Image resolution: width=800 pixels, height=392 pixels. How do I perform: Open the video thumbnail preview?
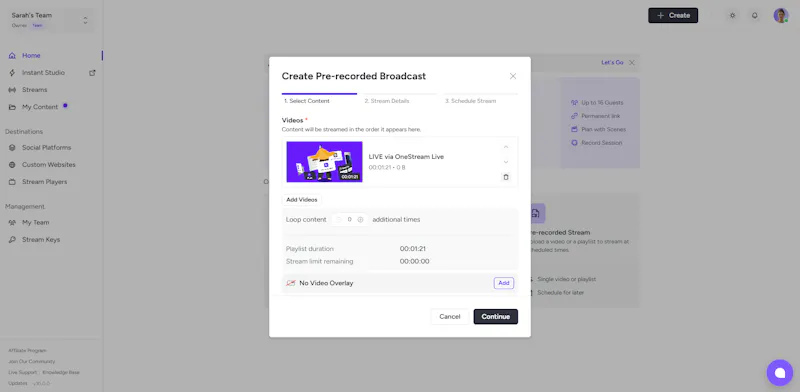pyautogui.click(x=324, y=162)
